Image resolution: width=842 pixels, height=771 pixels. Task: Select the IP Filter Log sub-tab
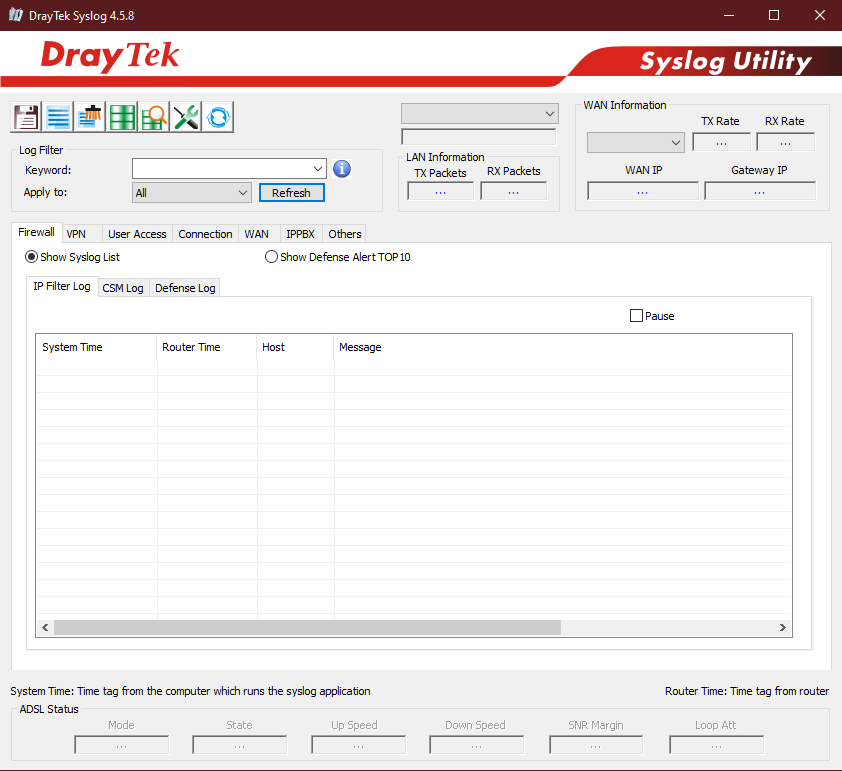(x=62, y=287)
